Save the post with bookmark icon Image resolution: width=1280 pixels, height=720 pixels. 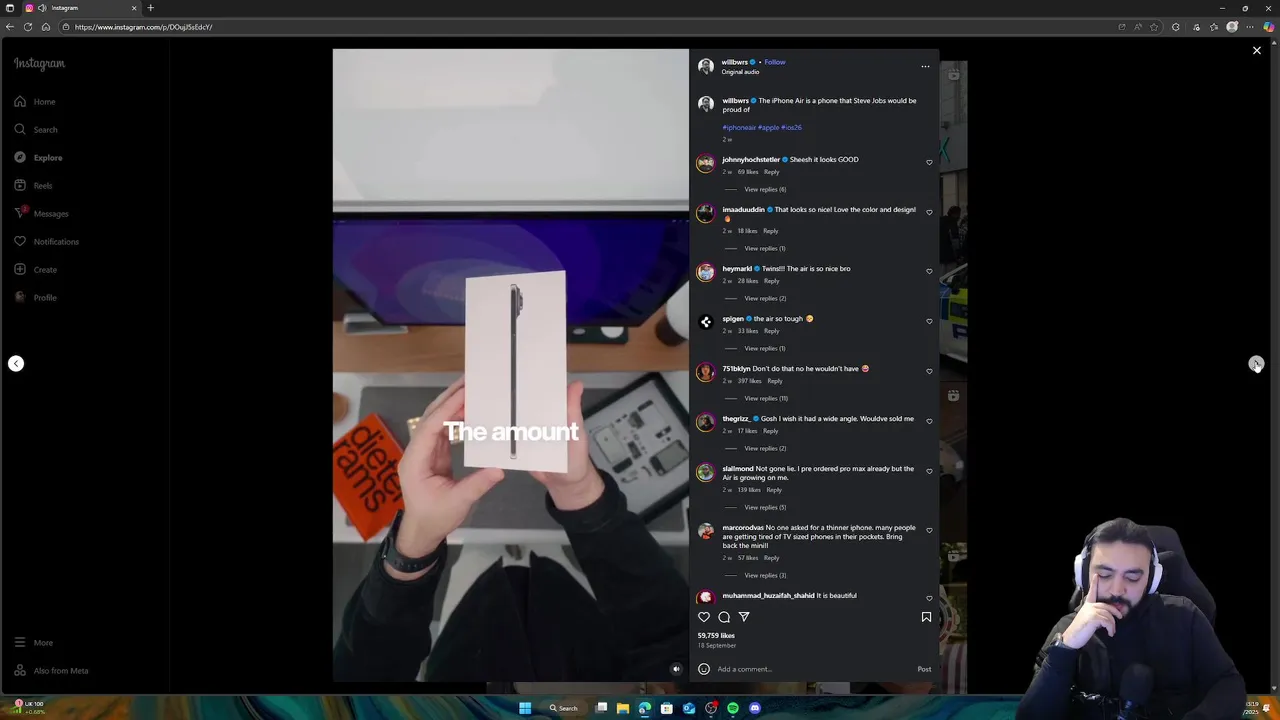coord(926,617)
